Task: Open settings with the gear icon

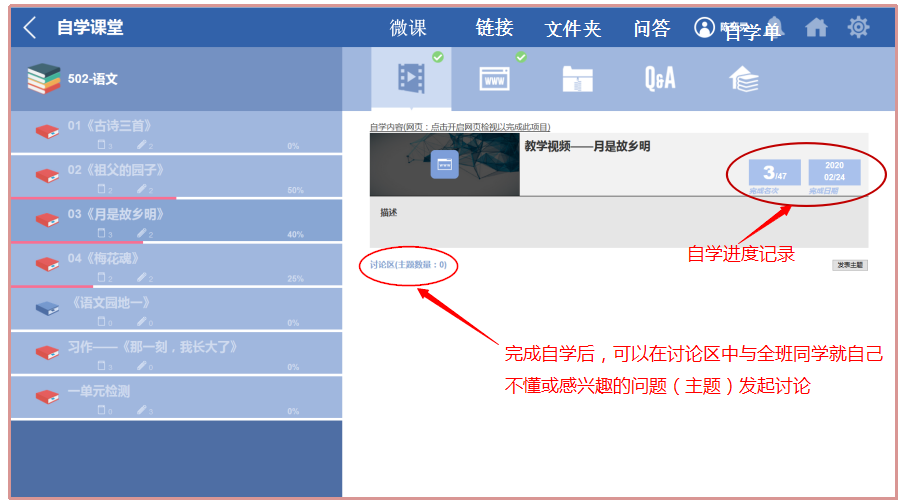Action: [858, 28]
